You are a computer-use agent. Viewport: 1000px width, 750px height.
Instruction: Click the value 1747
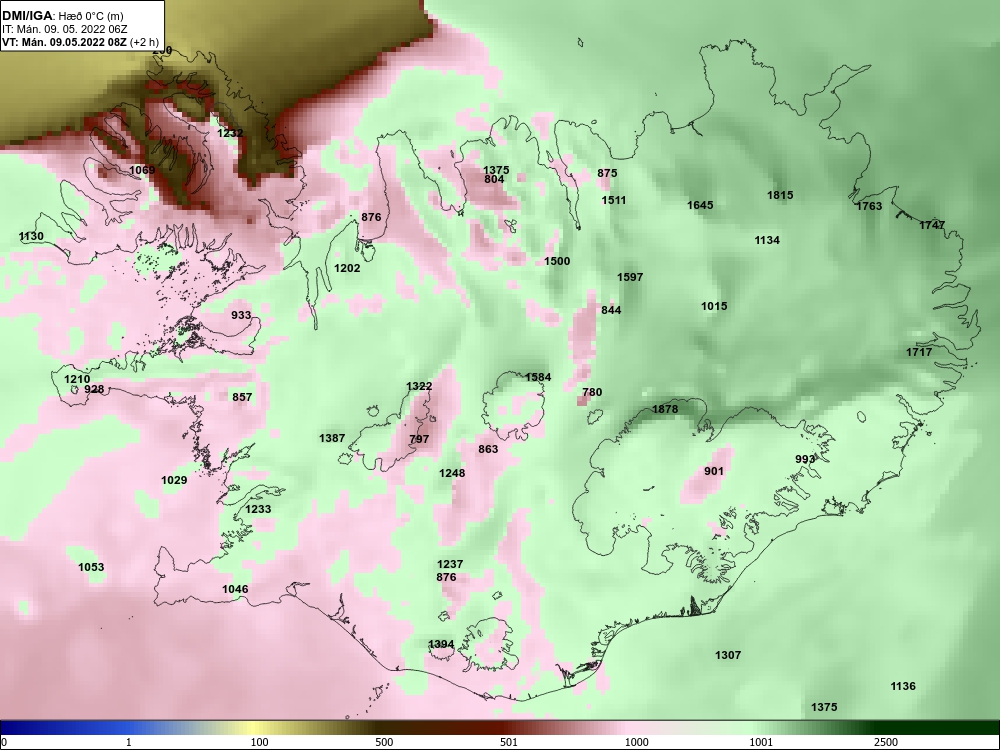pos(932,225)
